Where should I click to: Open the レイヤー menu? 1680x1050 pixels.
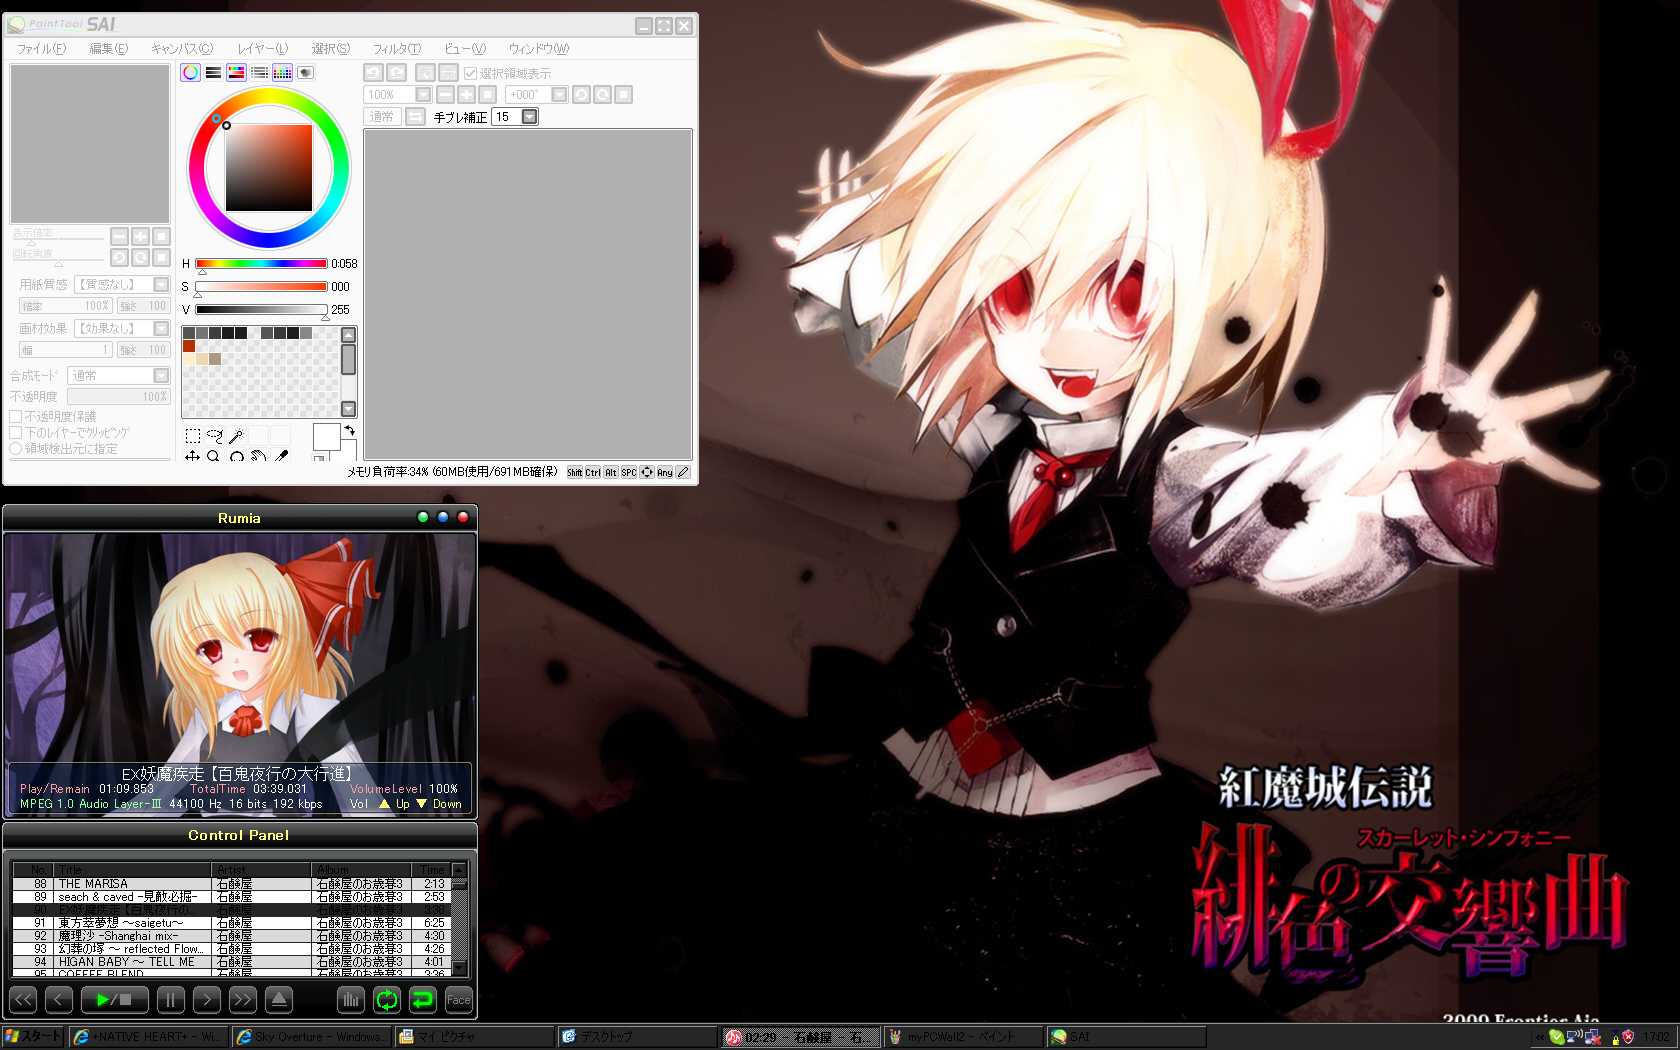[262, 49]
